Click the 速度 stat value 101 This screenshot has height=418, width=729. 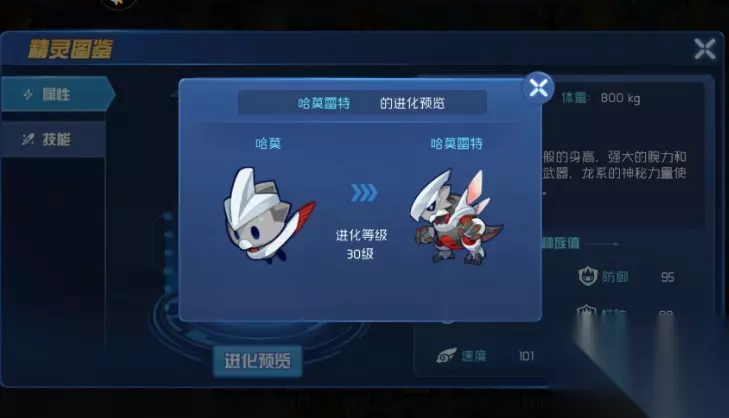(x=526, y=356)
